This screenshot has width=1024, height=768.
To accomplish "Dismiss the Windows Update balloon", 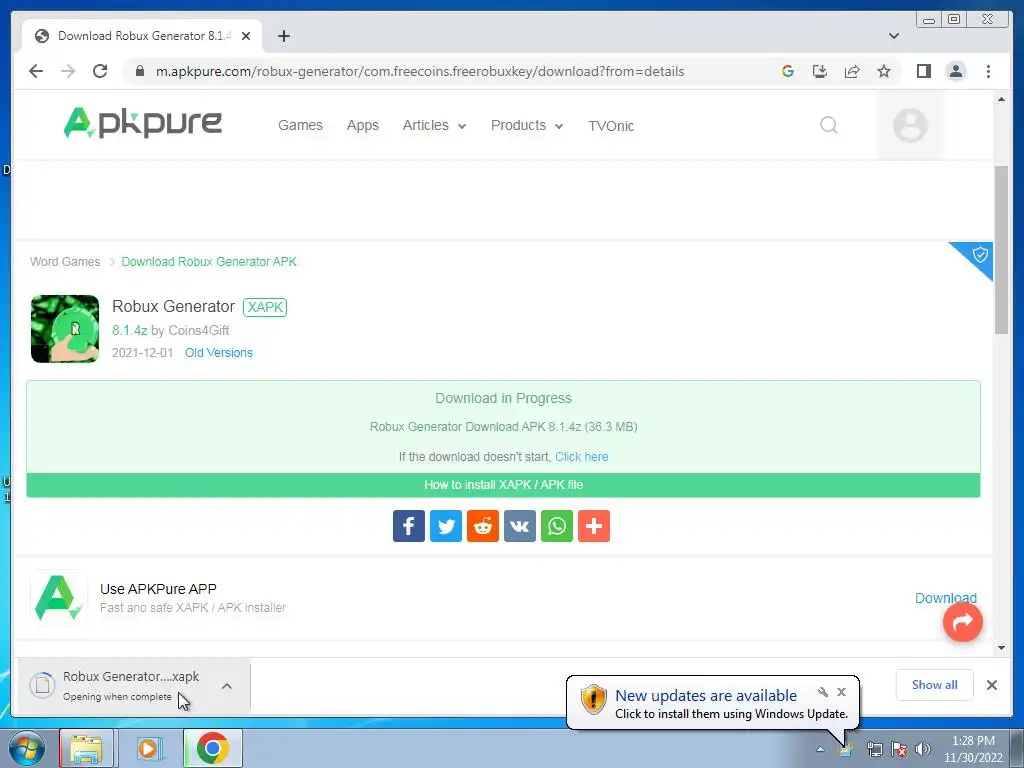I will [841, 692].
